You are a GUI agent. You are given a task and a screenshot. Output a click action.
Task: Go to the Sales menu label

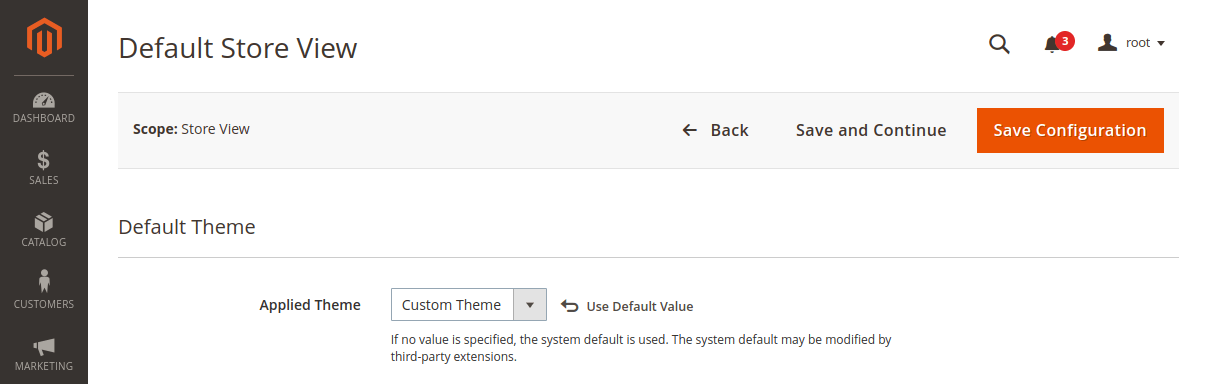point(44,181)
